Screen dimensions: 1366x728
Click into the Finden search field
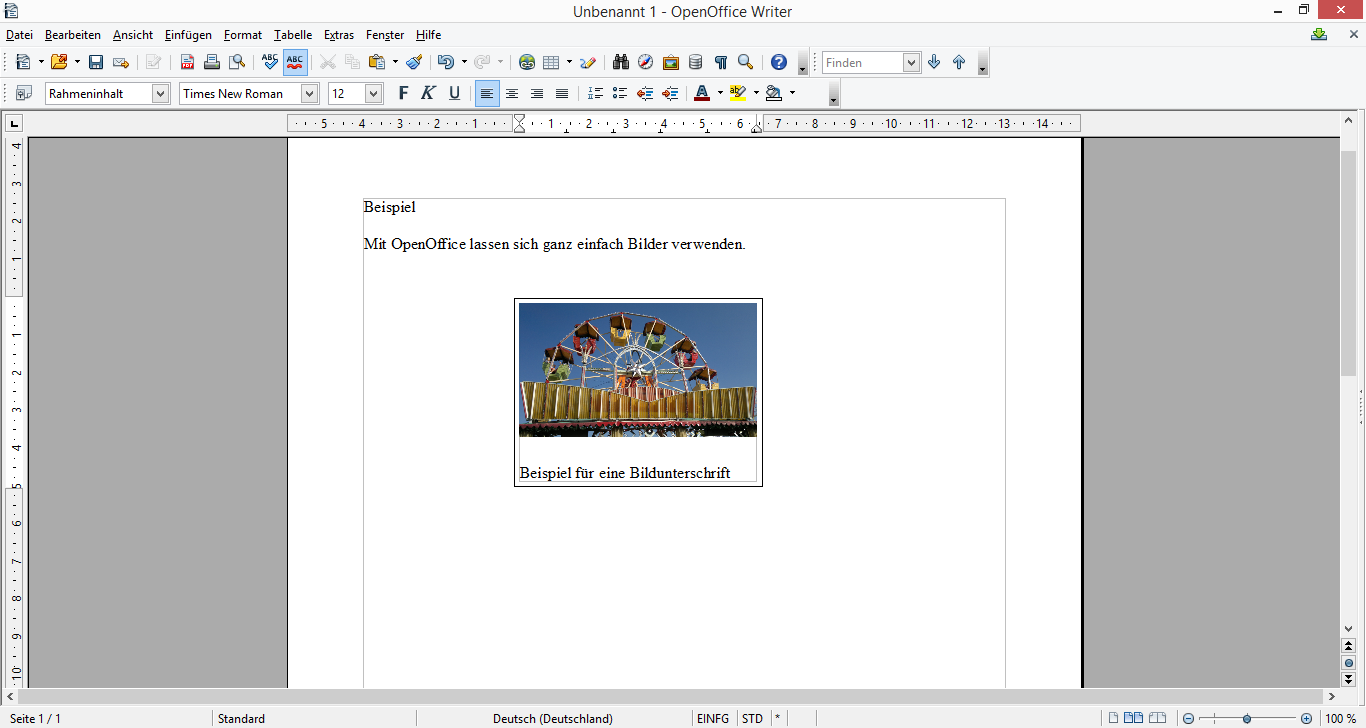pos(862,62)
